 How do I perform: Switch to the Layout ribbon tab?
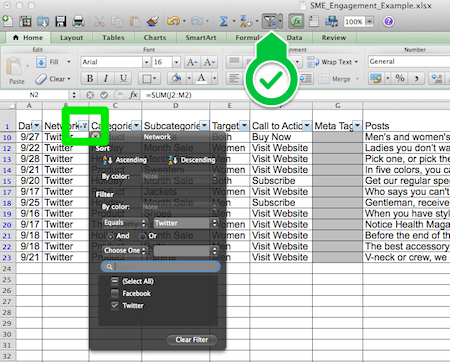click(x=71, y=38)
